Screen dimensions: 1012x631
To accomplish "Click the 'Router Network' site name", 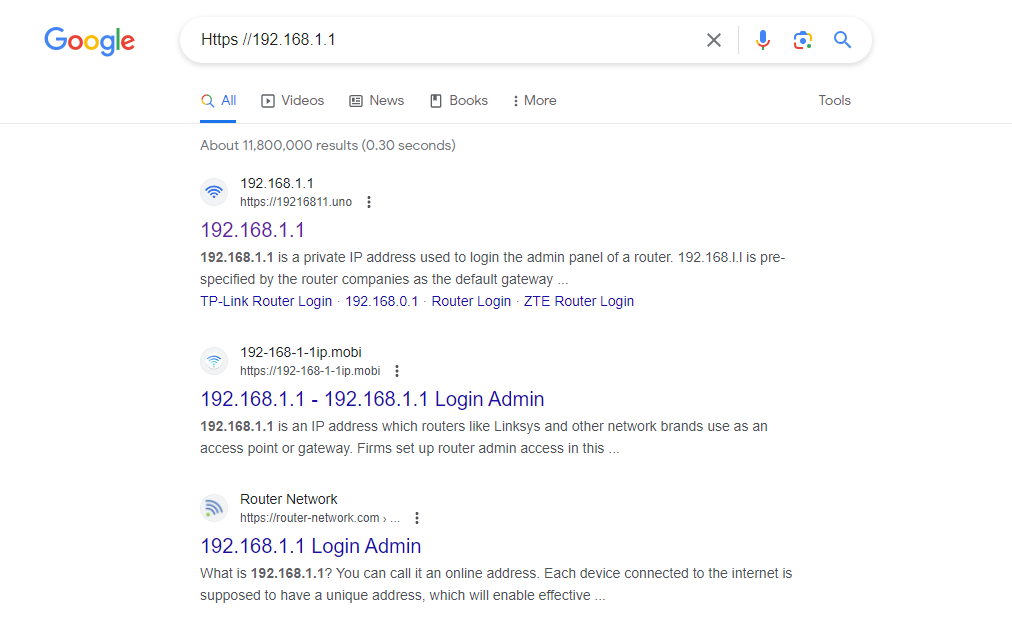I will (x=288, y=499).
